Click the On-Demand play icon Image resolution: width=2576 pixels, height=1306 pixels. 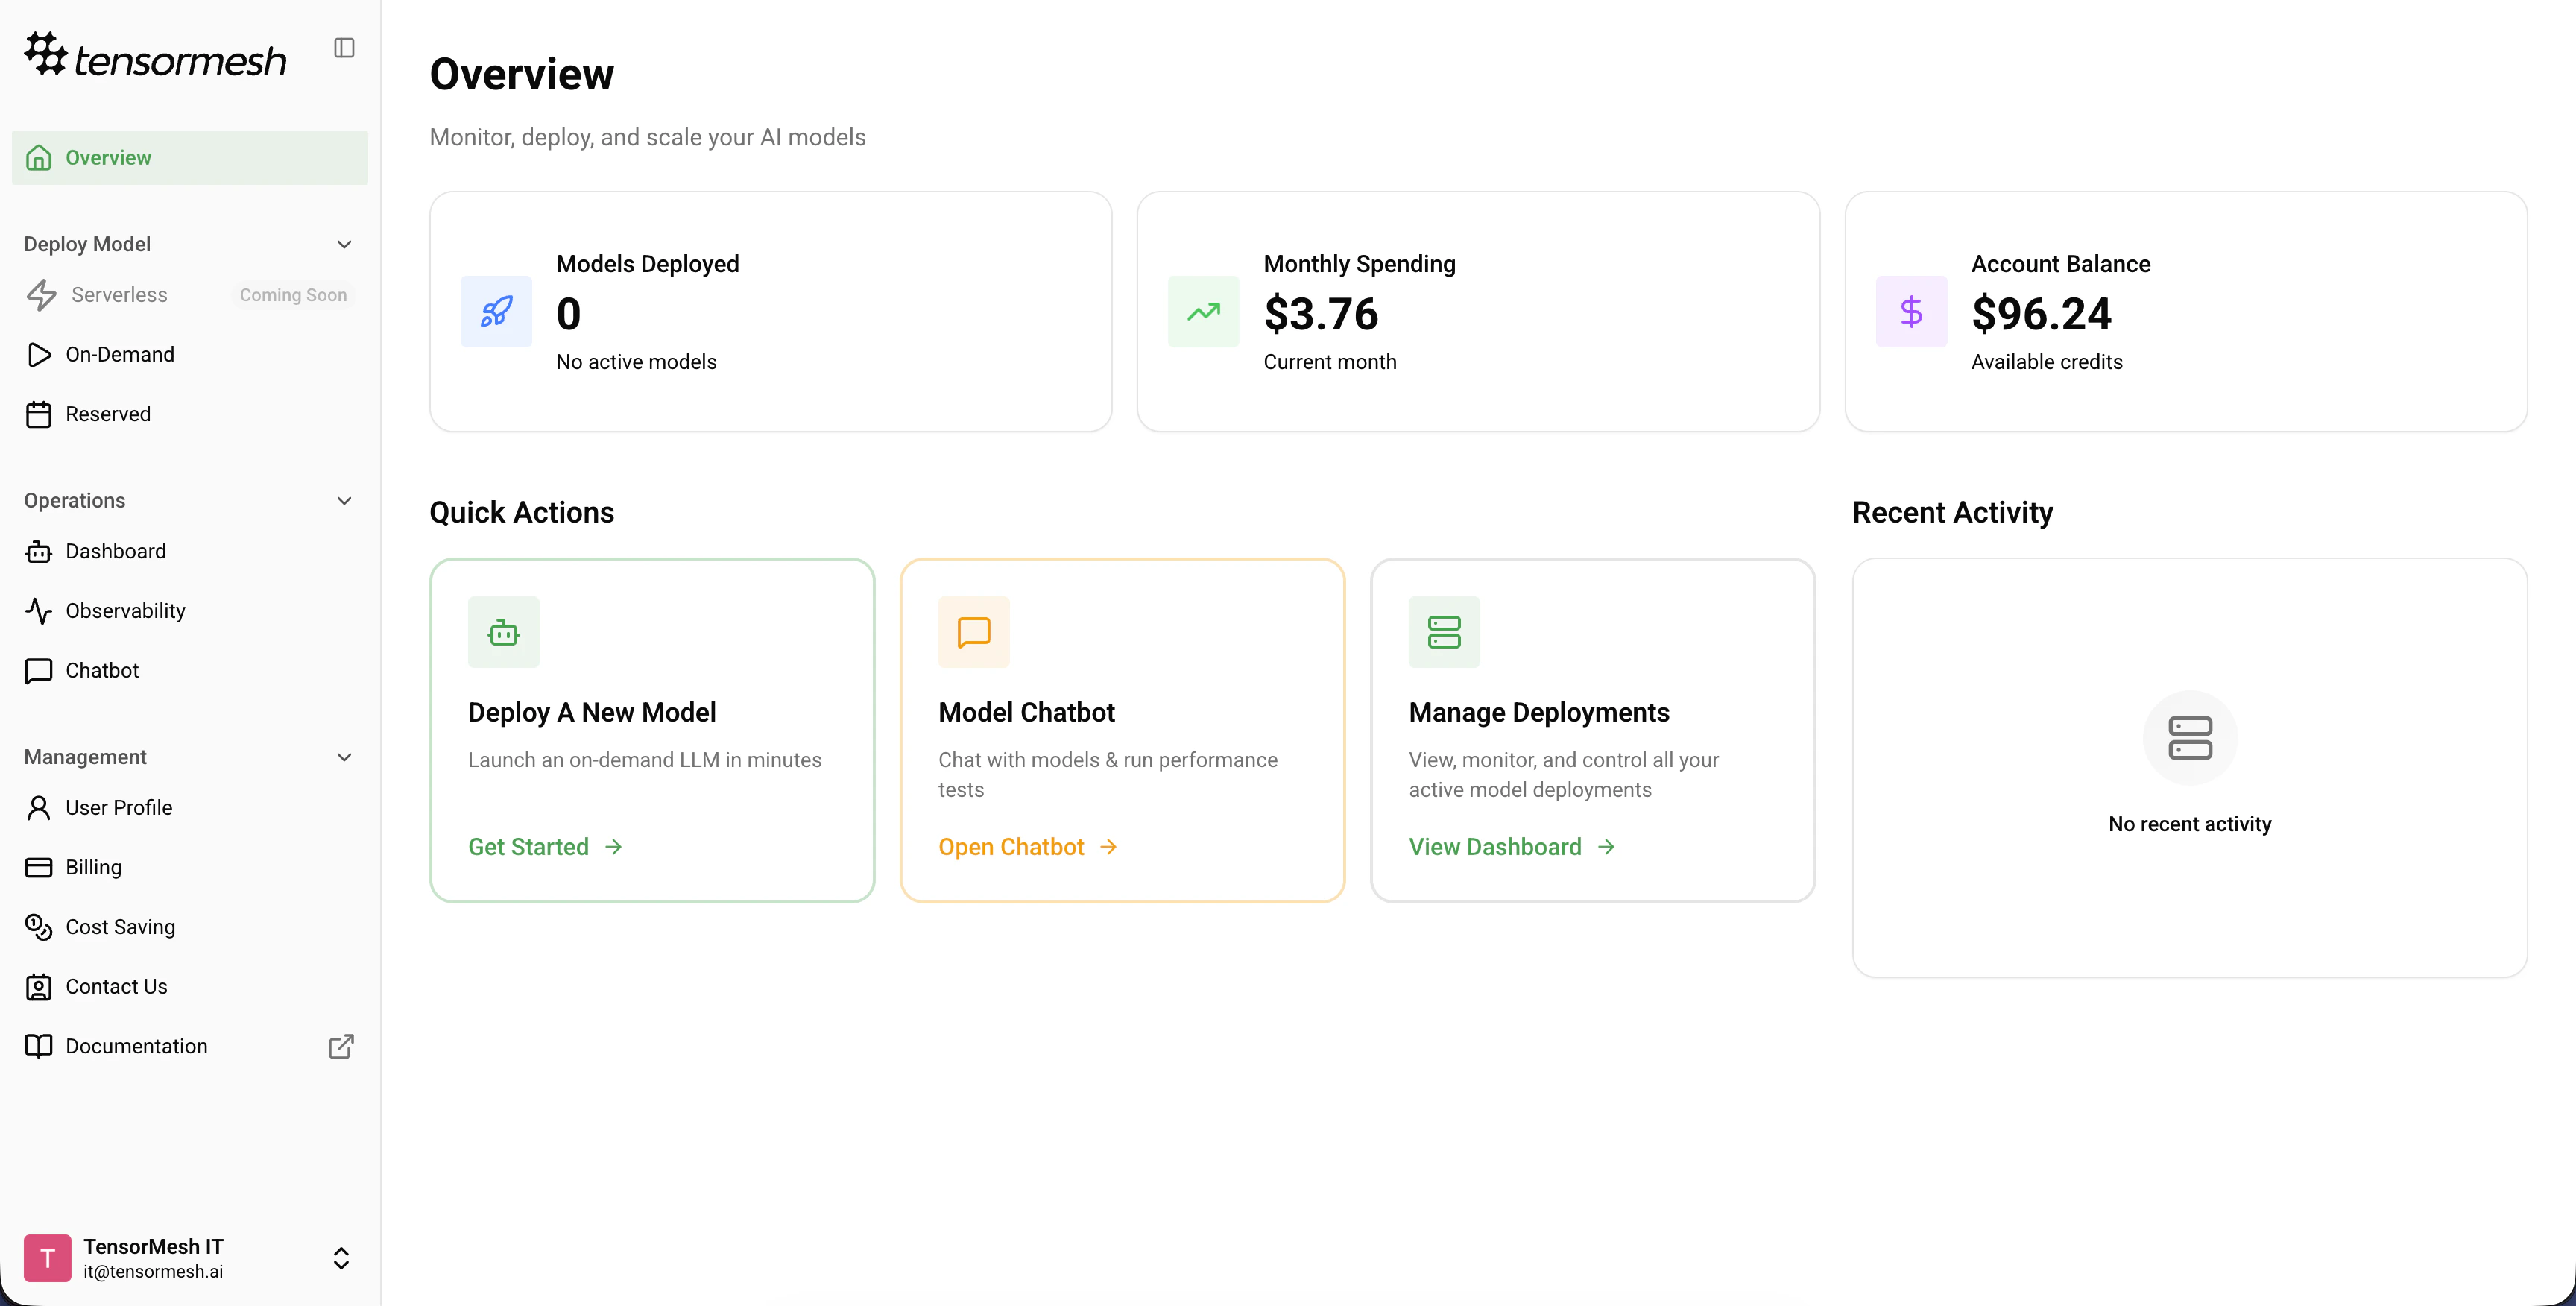pos(39,354)
